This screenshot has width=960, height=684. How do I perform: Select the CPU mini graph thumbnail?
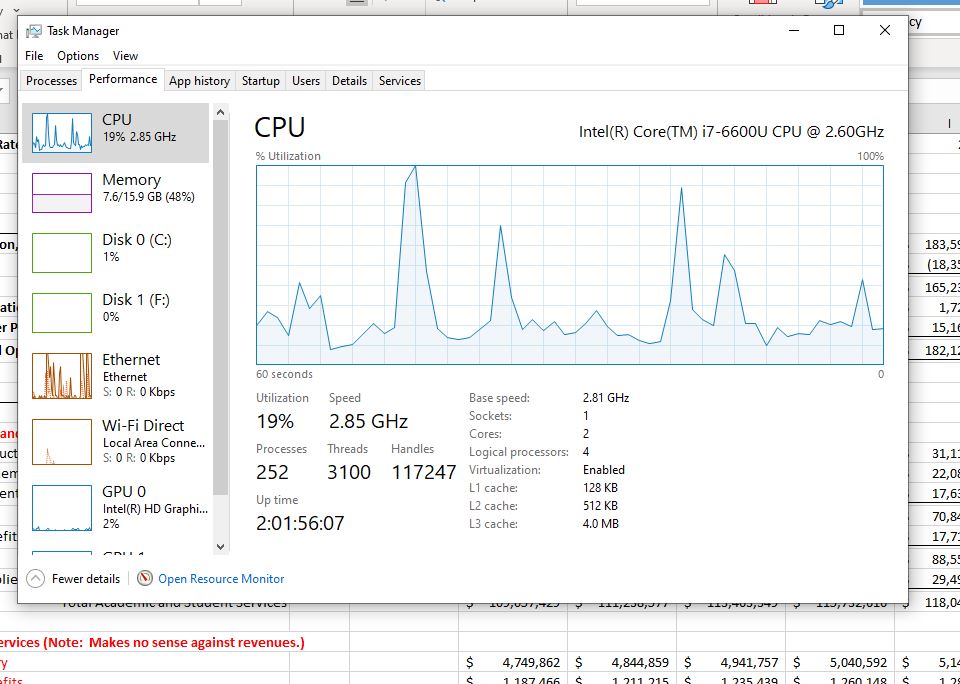pyautogui.click(x=62, y=133)
